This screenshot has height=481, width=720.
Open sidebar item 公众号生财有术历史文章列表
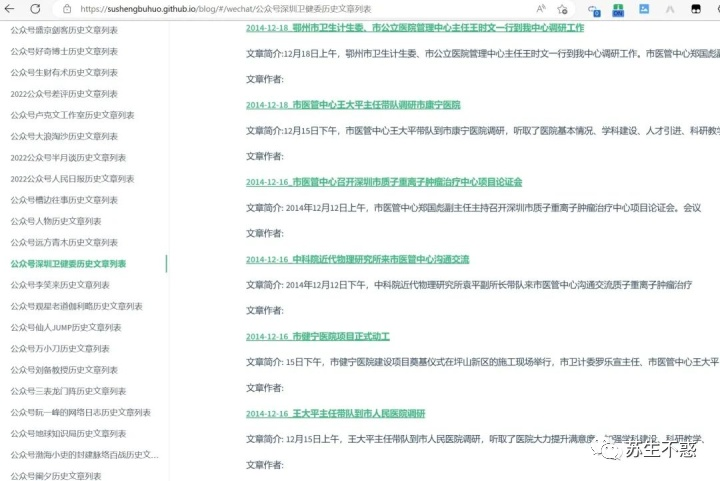coord(64,73)
